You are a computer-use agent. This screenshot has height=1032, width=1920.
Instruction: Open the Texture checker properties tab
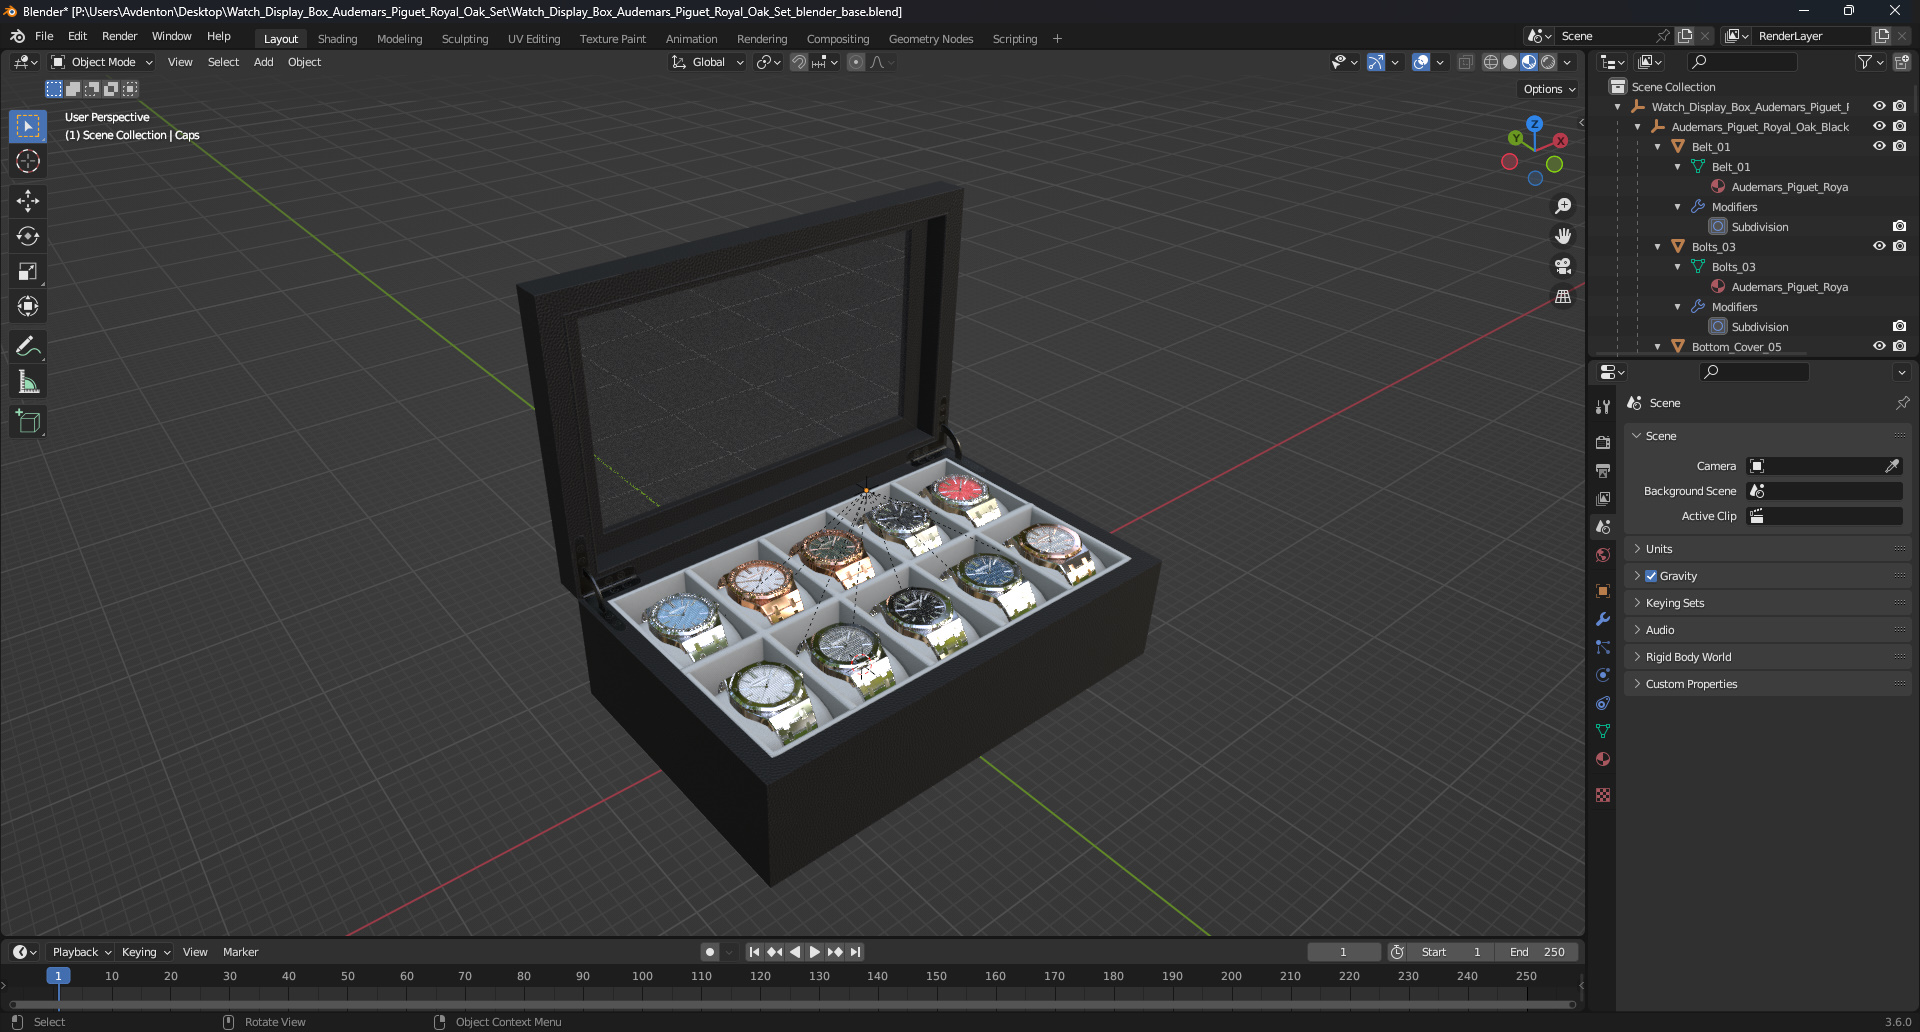coord(1603,795)
